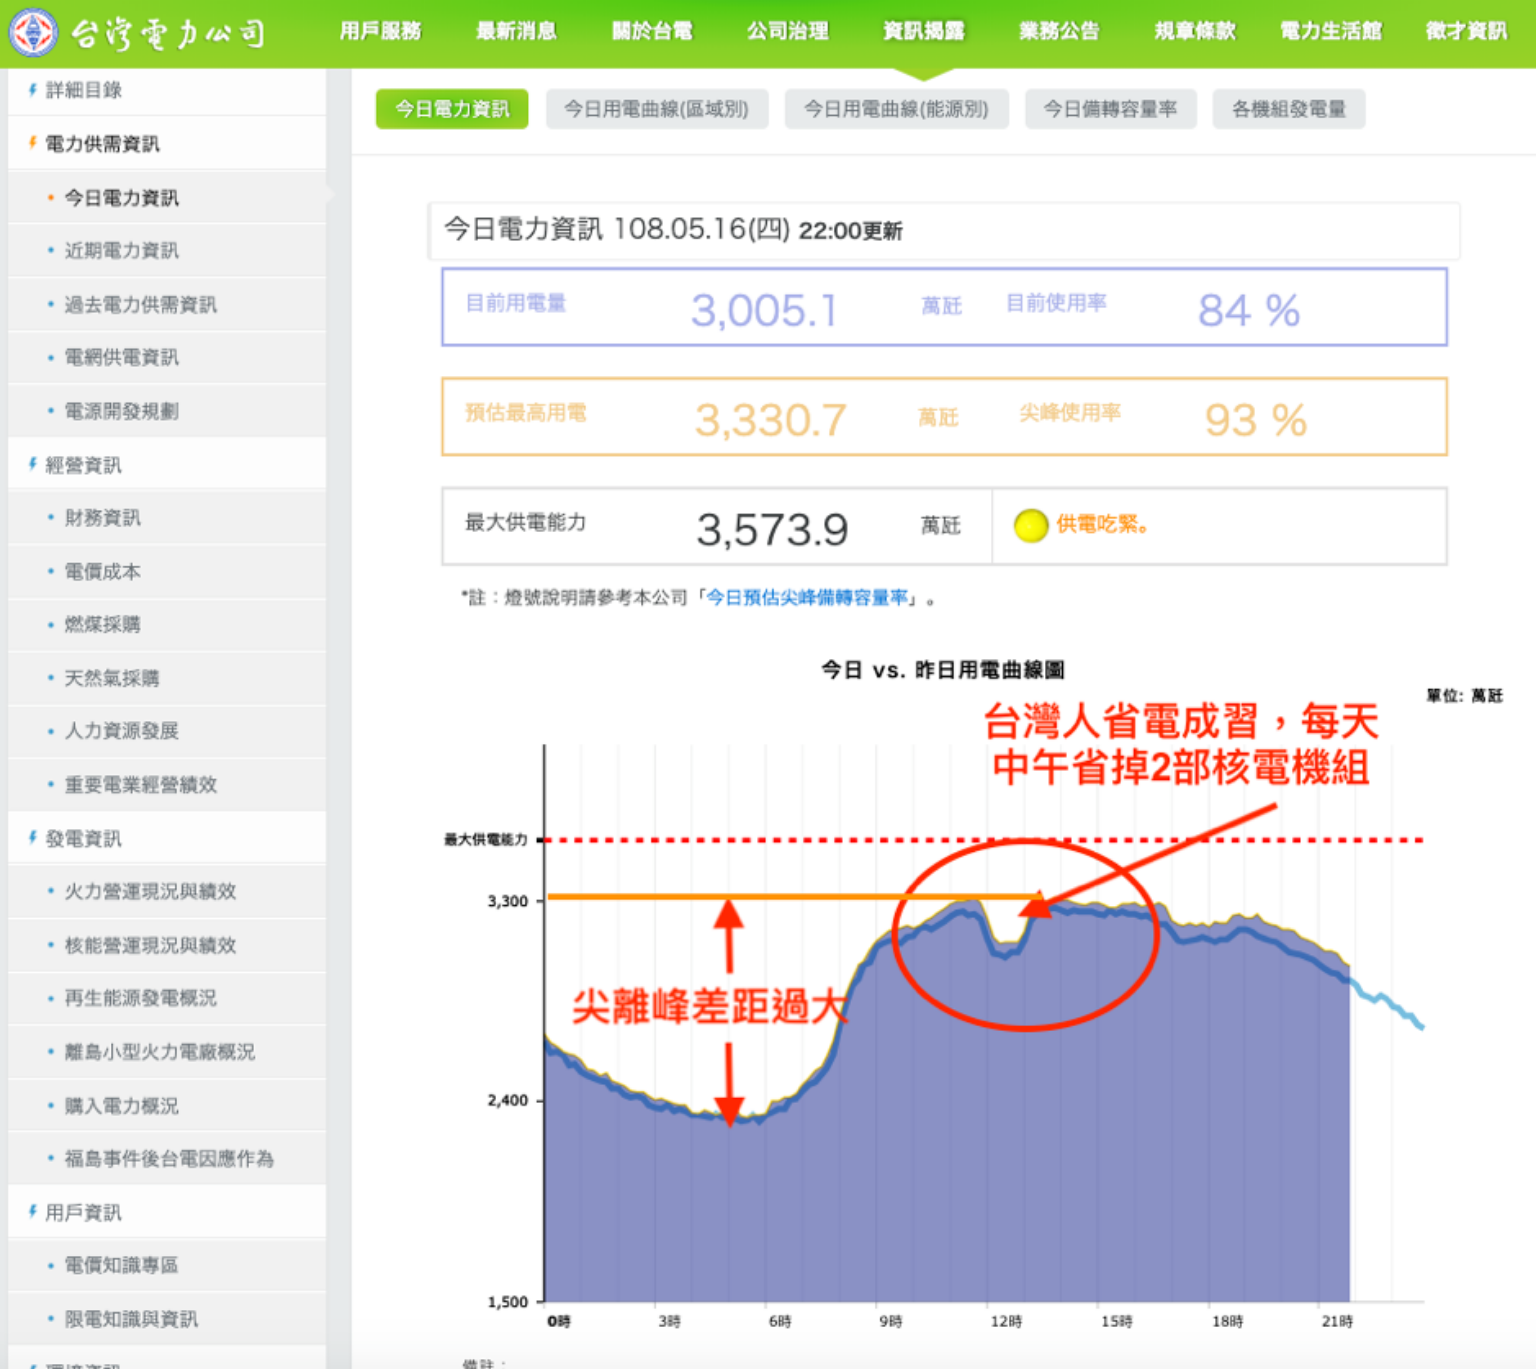This screenshot has width=1536, height=1369.
Task: Open 今日預估尖峰備轉容量率 link
Action: 807,598
